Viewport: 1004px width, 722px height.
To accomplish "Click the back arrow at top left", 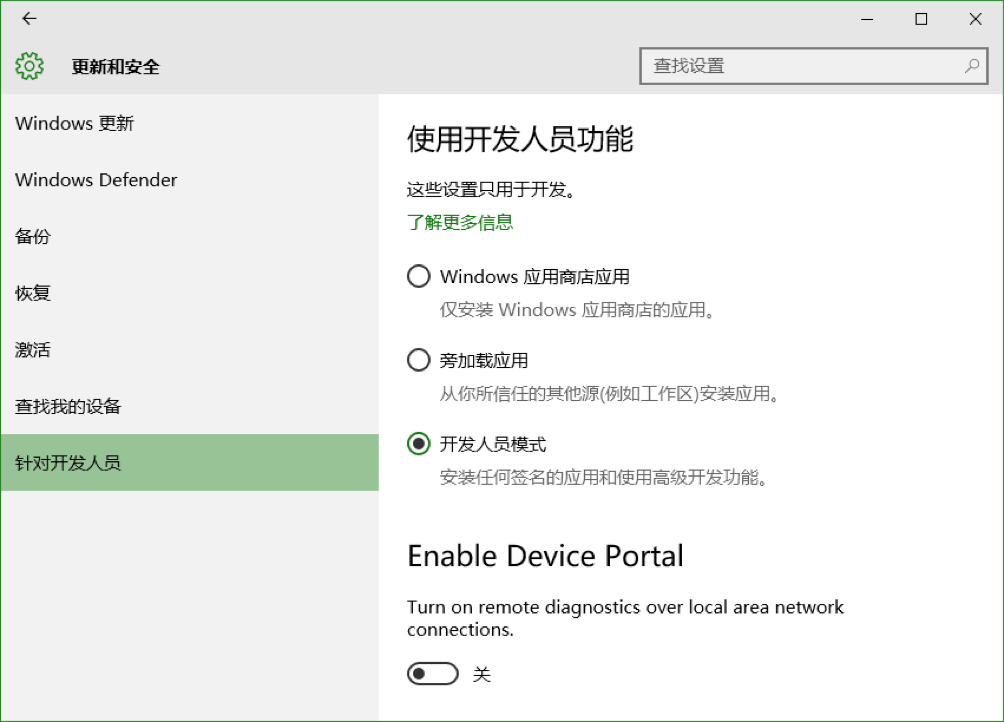I will (x=29, y=18).
